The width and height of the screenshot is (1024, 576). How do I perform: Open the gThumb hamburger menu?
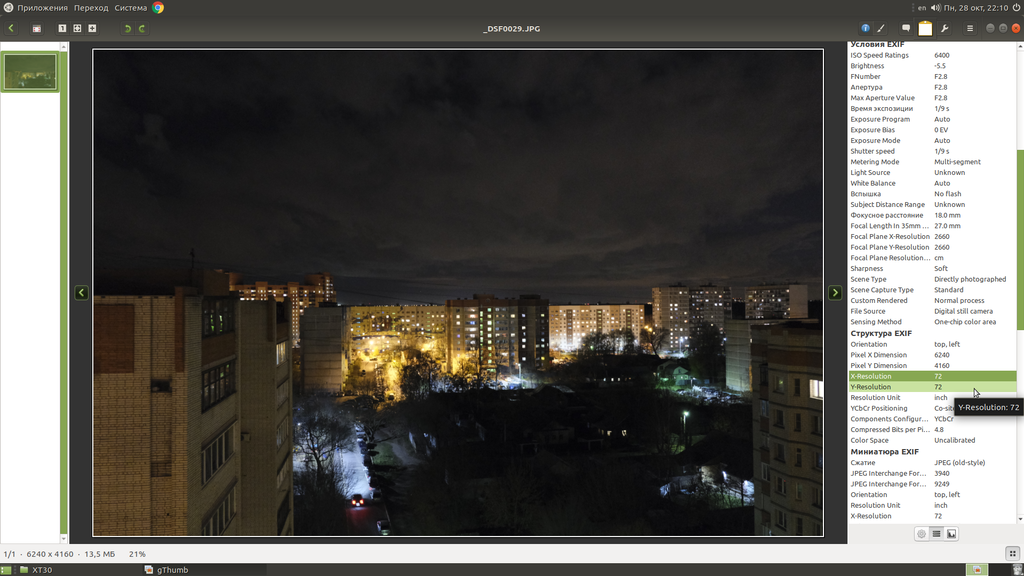970,28
